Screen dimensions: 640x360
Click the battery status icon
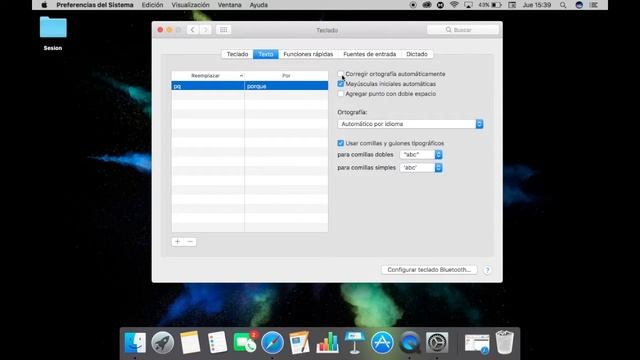coord(496,5)
